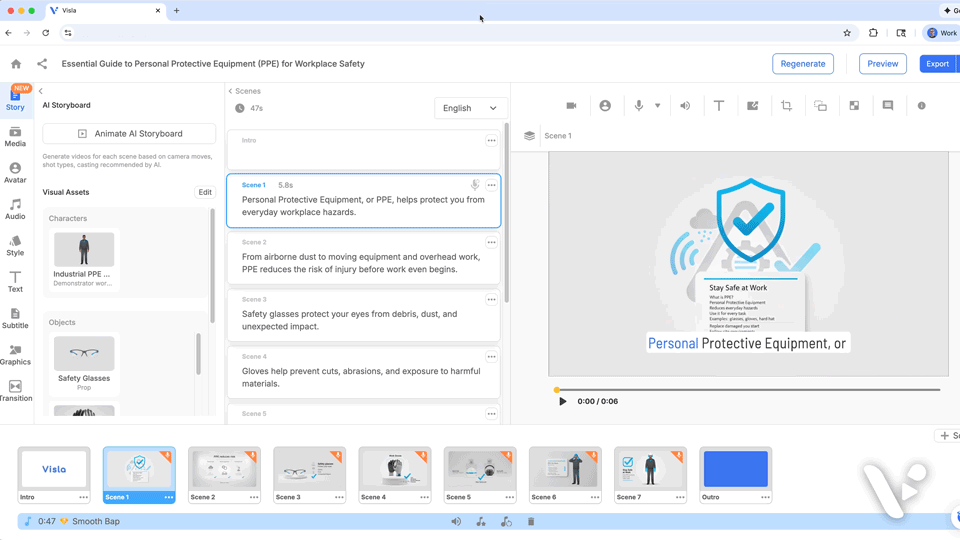The width and height of the screenshot is (960, 540).
Task: Toggle the microphone on Scene 1 card
Action: click(x=475, y=185)
